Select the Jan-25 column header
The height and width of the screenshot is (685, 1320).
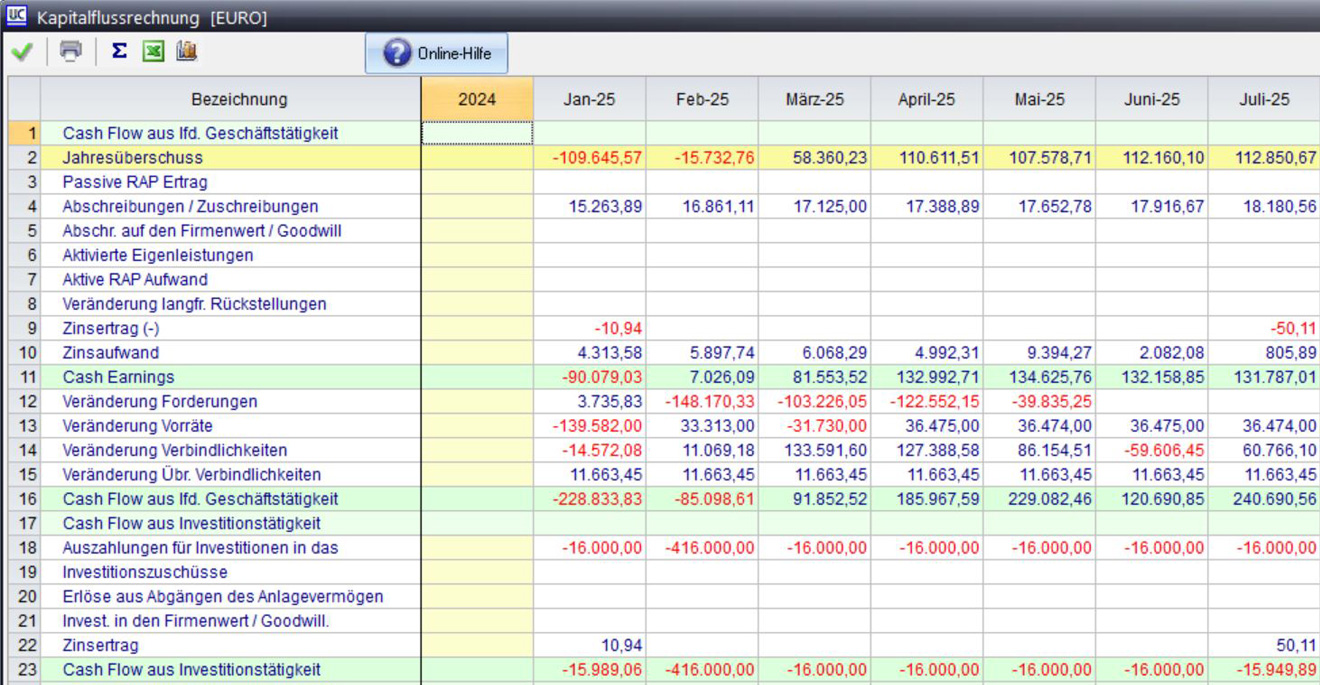click(589, 99)
